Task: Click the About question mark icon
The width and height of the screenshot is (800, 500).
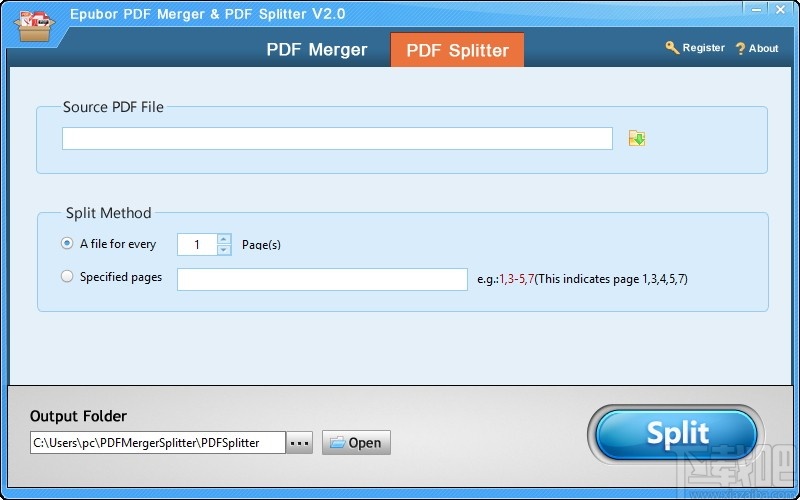Action: tap(740, 48)
